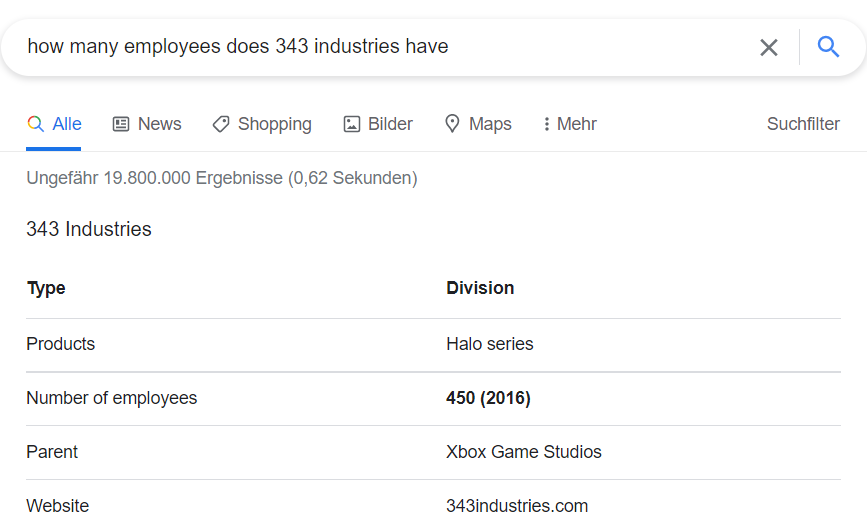The width and height of the screenshot is (867, 532).
Task: Switch to Bilder image results
Action: click(x=378, y=124)
